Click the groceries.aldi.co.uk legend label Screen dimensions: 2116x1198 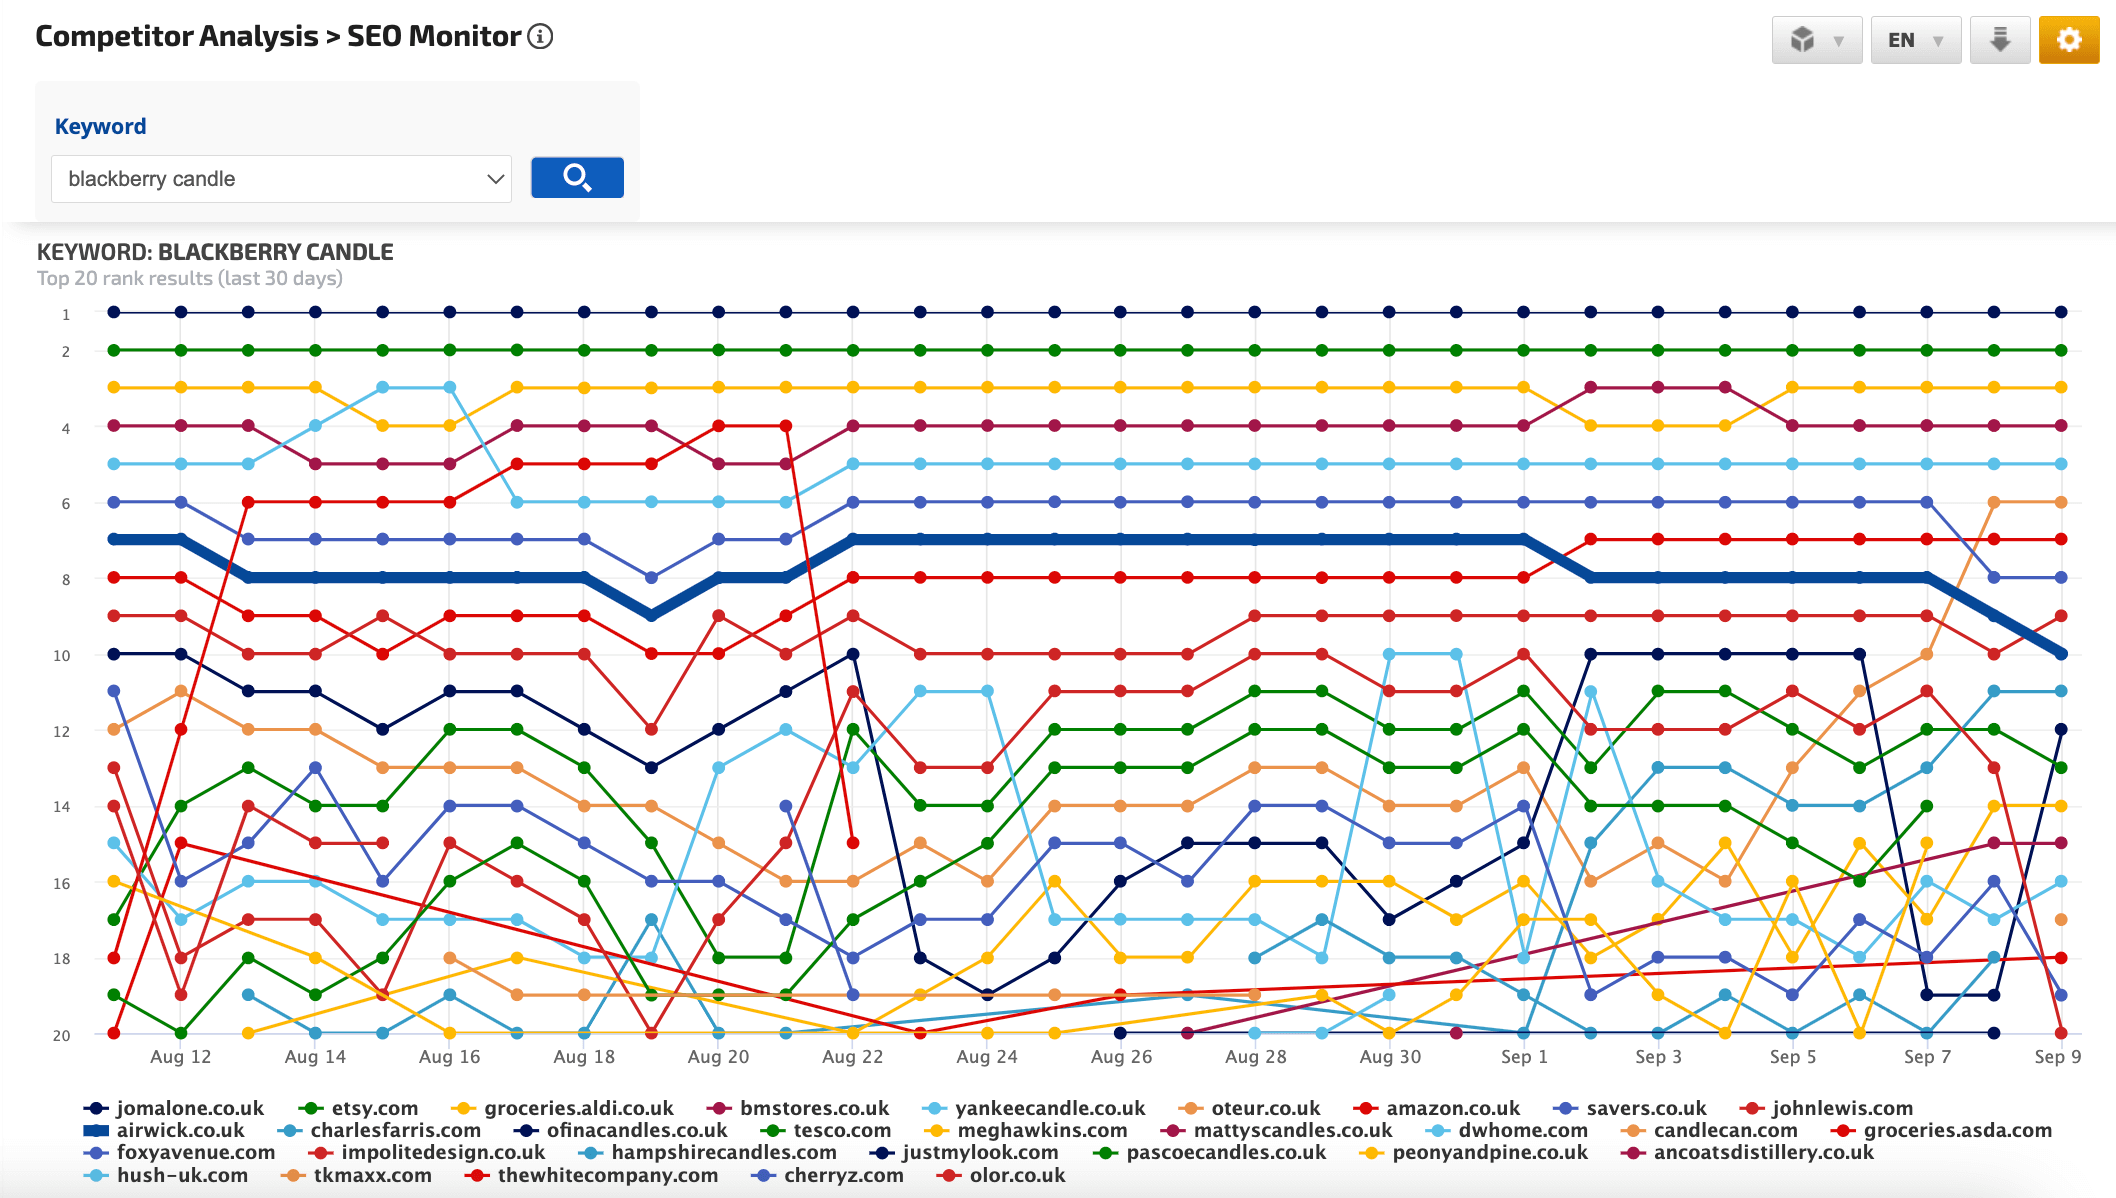tap(578, 1107)
